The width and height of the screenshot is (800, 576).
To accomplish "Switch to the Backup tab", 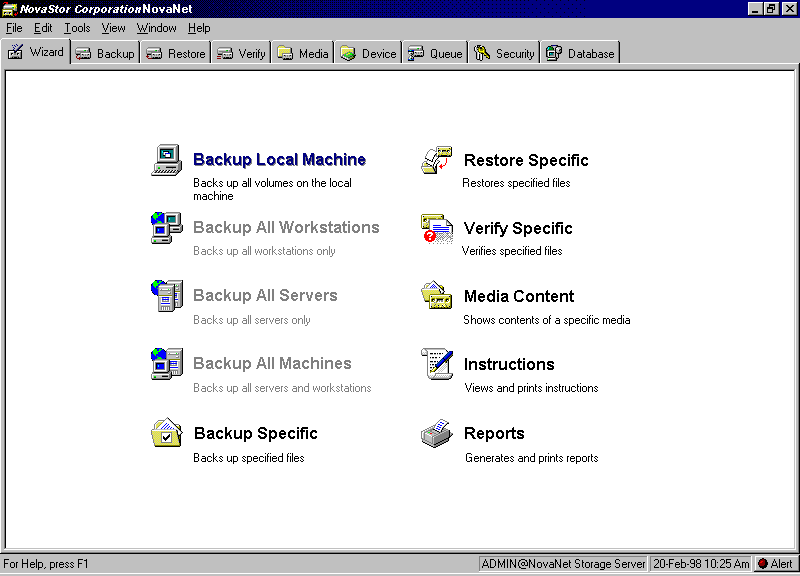I will click(x=105, y=53).
